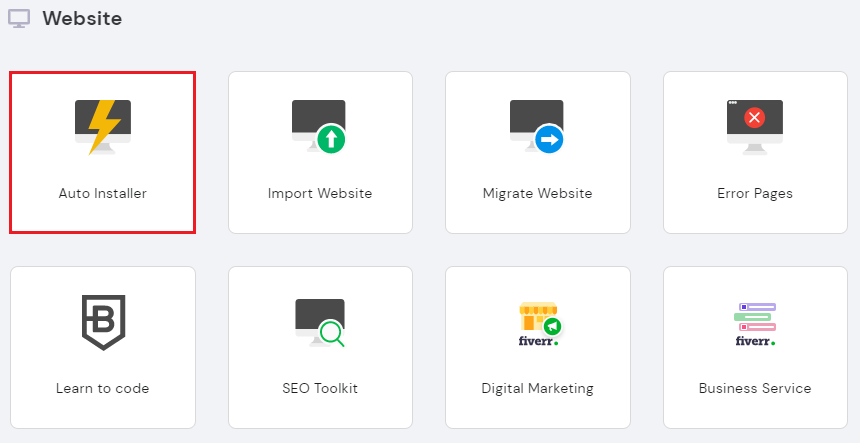Click the Business Service Fiverr icon
Screen dimensions: 860x443
pyautogui.click(x=755, y=316)
